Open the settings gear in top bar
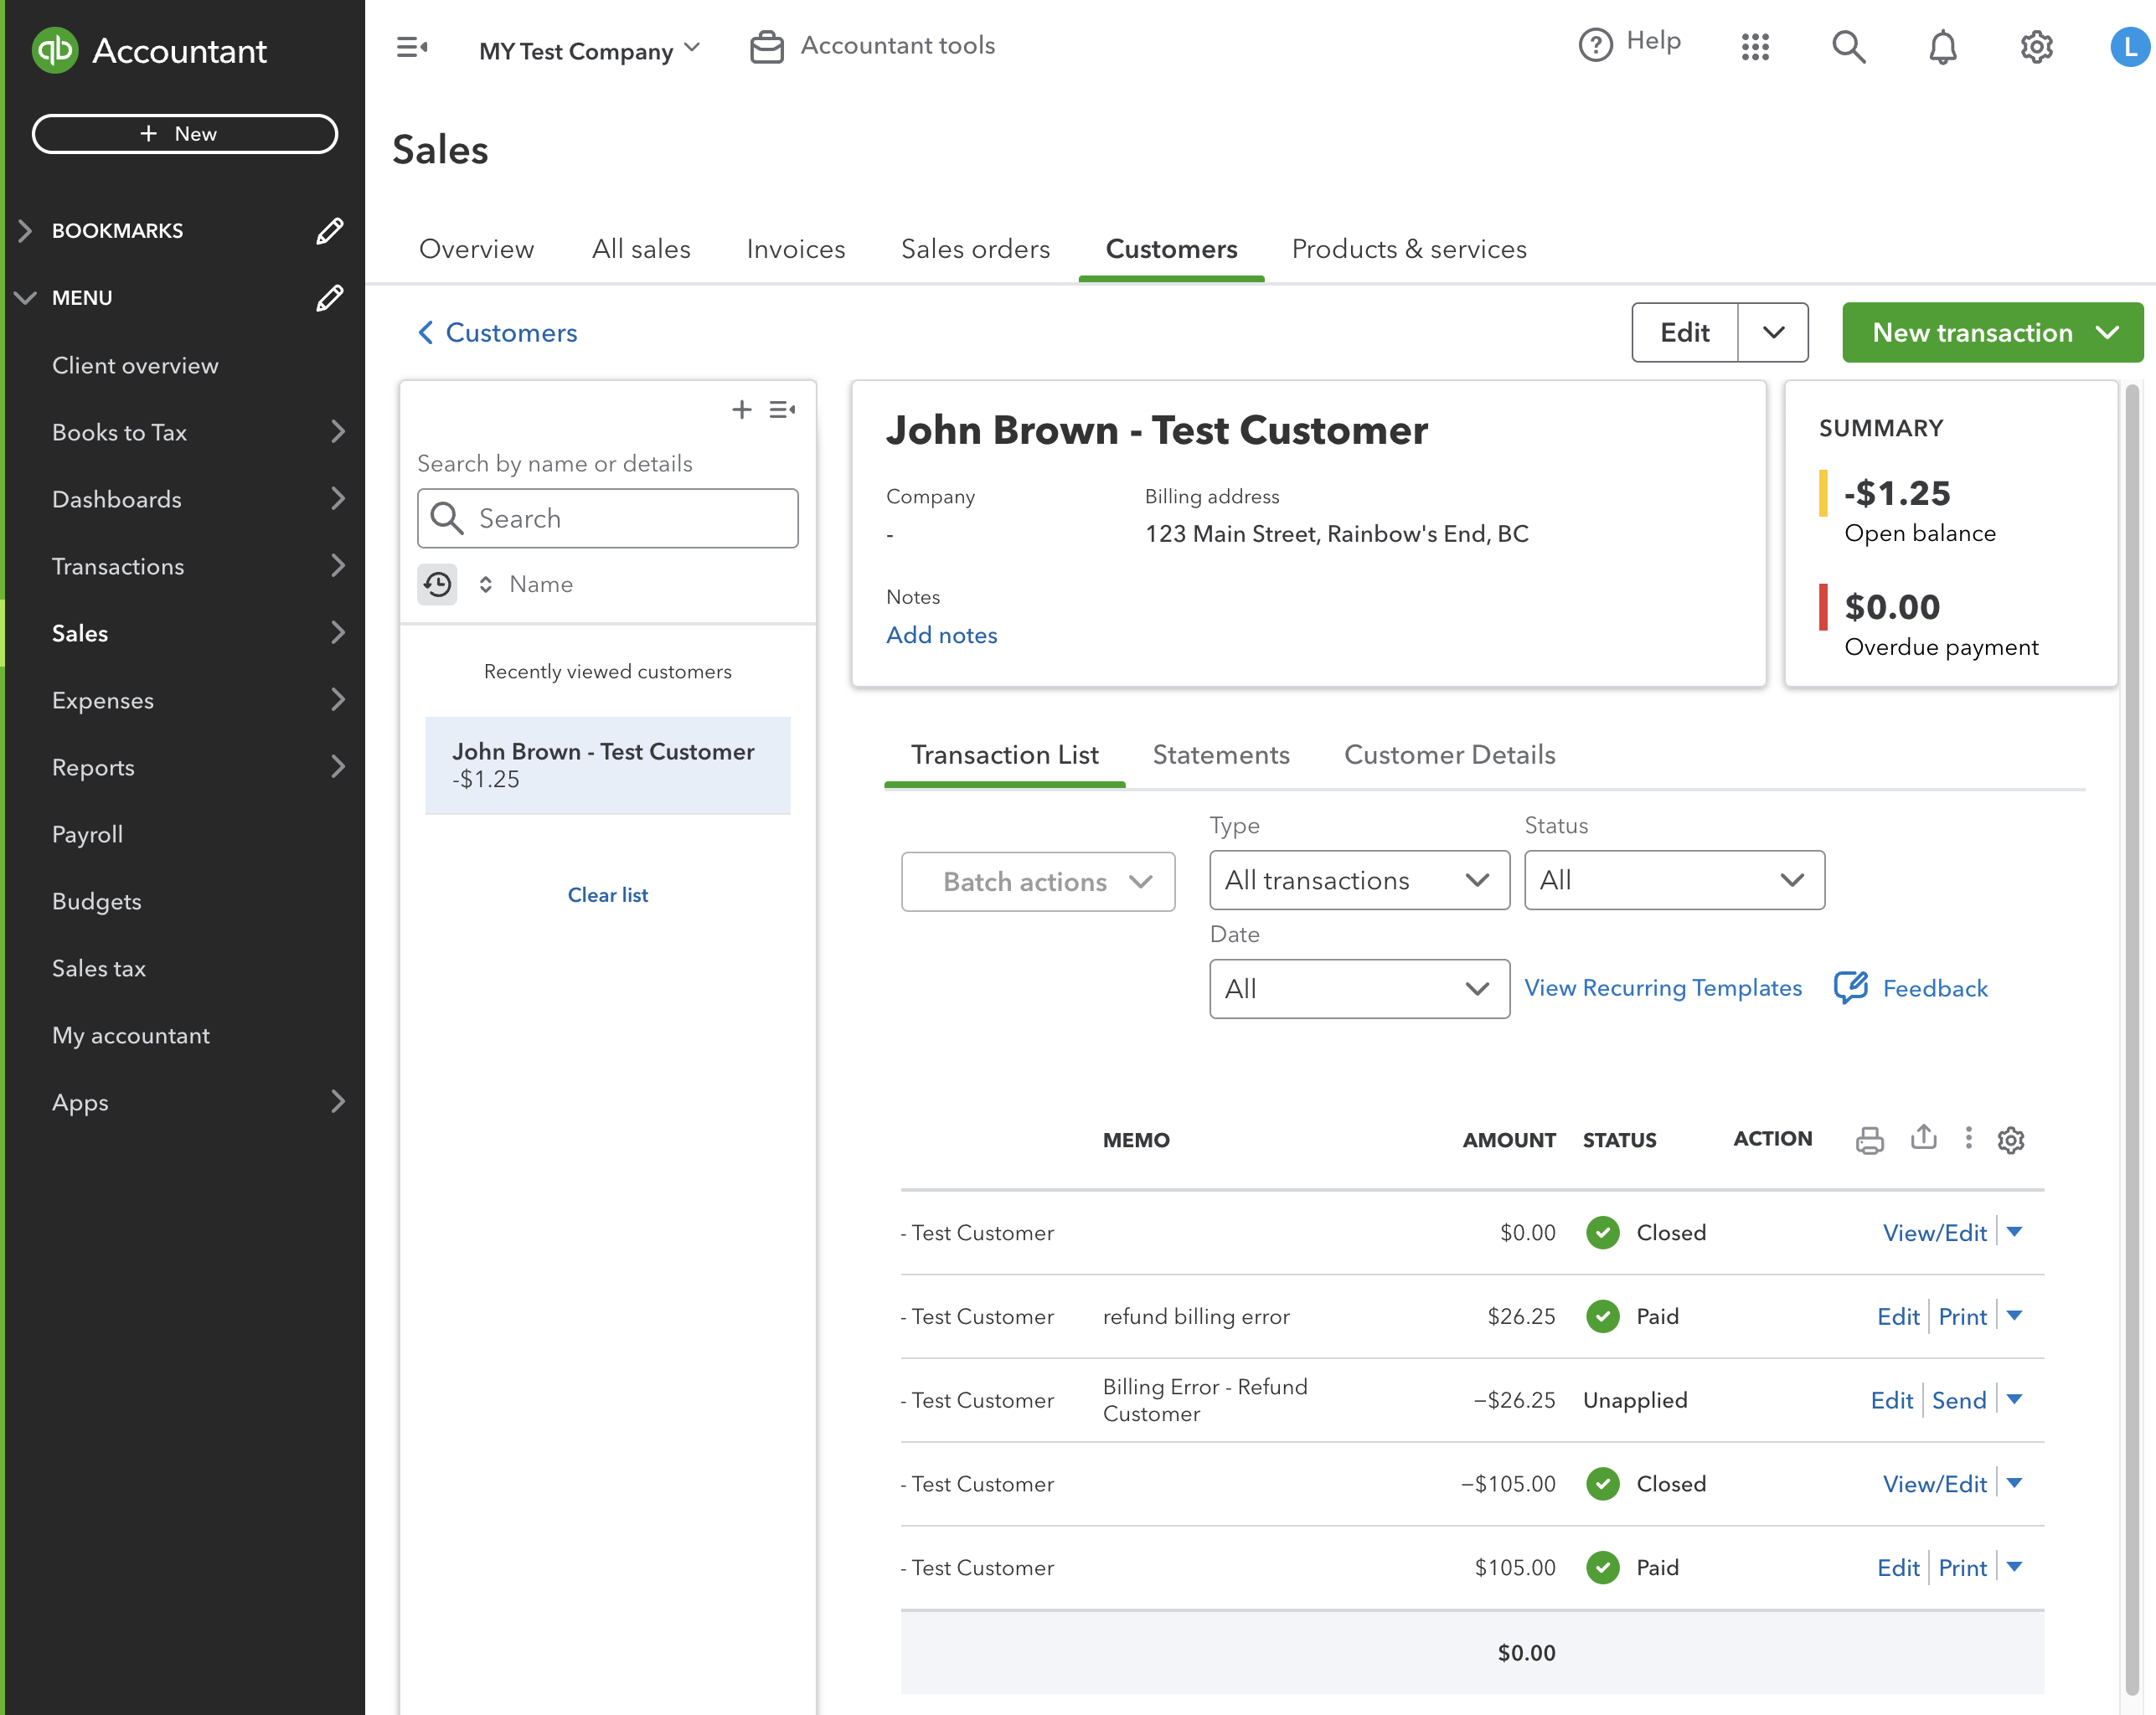This screenshot has width=2156, height=1715. click(x=2036, y=47)
